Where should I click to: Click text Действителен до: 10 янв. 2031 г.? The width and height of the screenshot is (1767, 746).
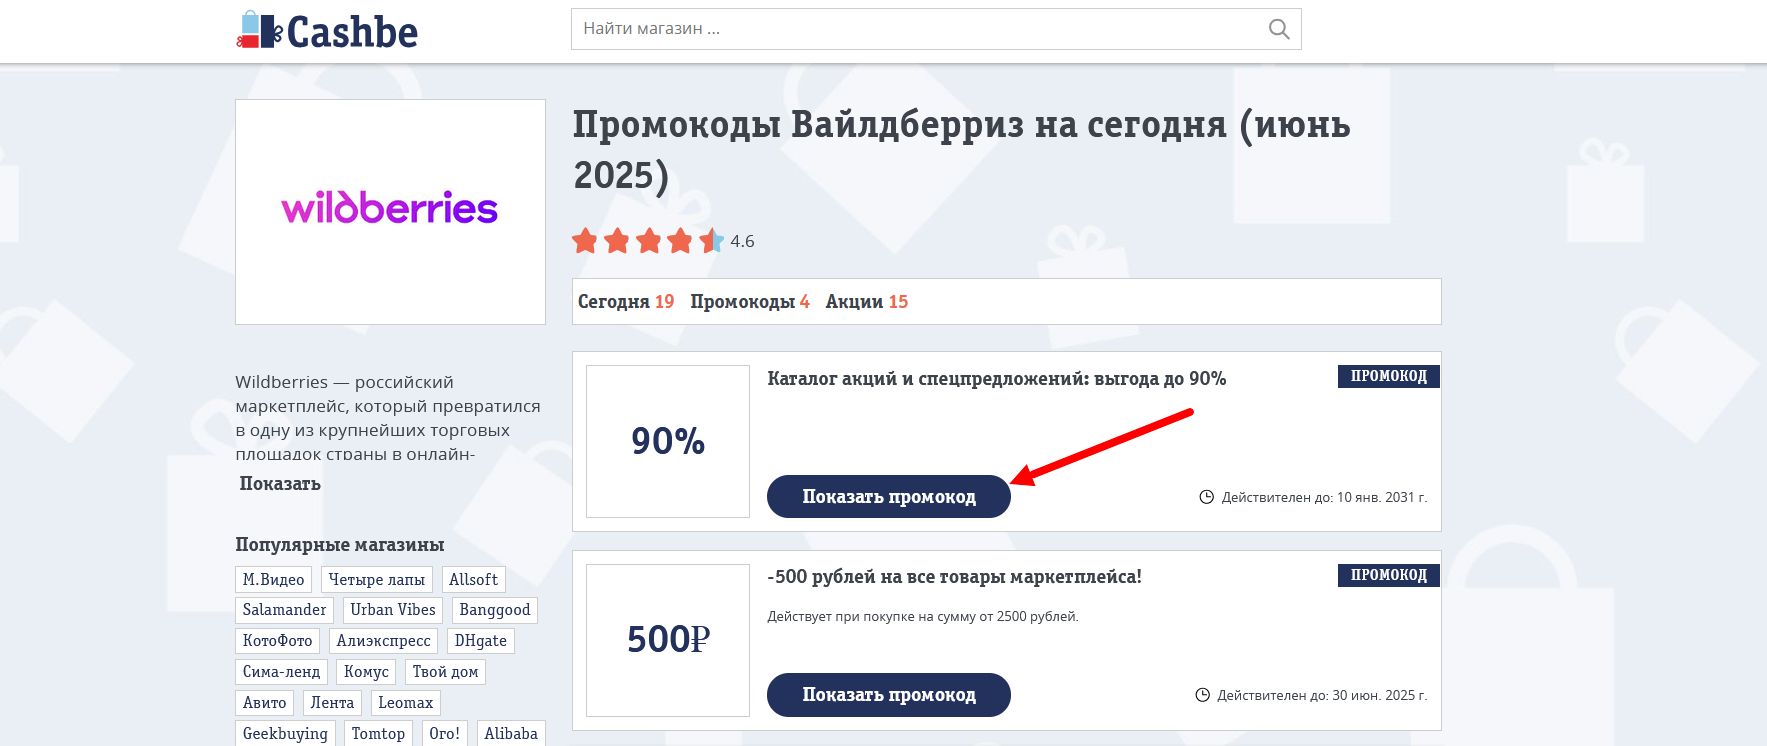click(1324, 497)
